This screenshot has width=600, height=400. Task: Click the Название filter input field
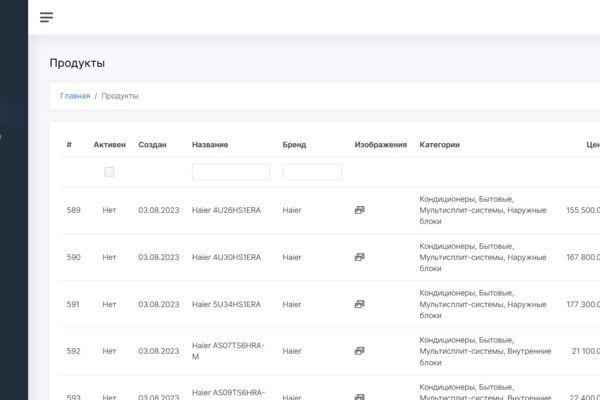(231, 172)
